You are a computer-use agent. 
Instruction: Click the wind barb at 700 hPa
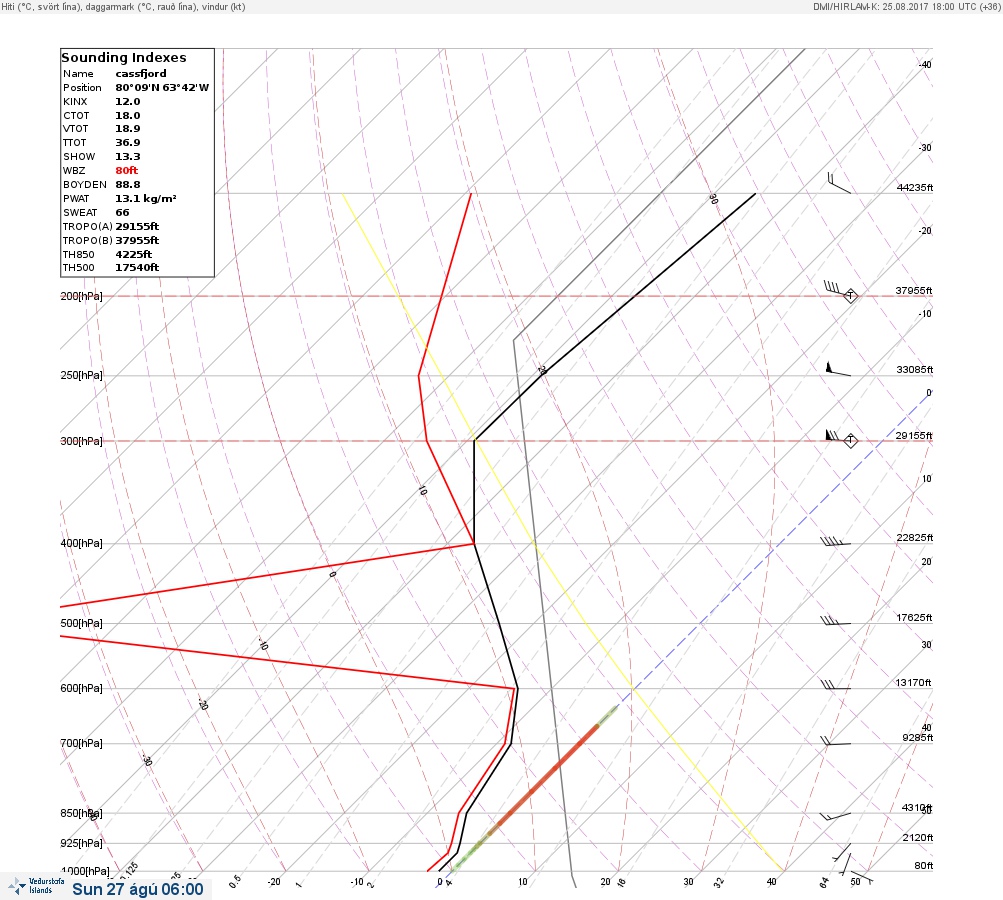[835, 741]
